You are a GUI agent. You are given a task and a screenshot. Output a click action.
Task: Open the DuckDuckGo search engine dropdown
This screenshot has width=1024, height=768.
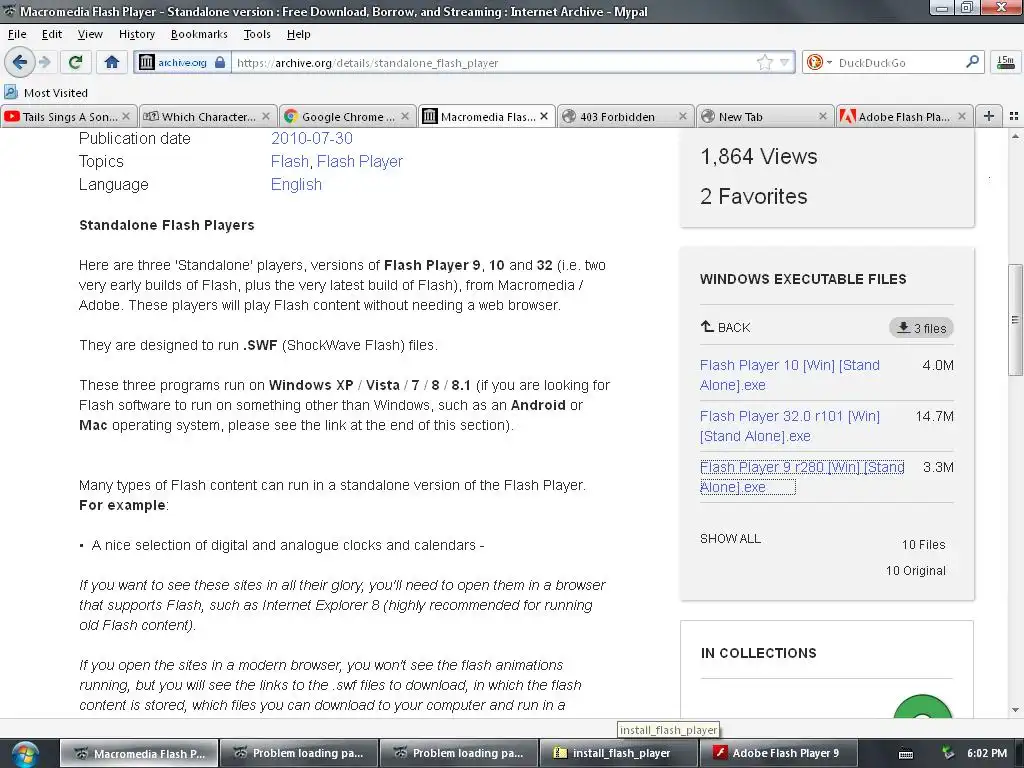(819, 63)
